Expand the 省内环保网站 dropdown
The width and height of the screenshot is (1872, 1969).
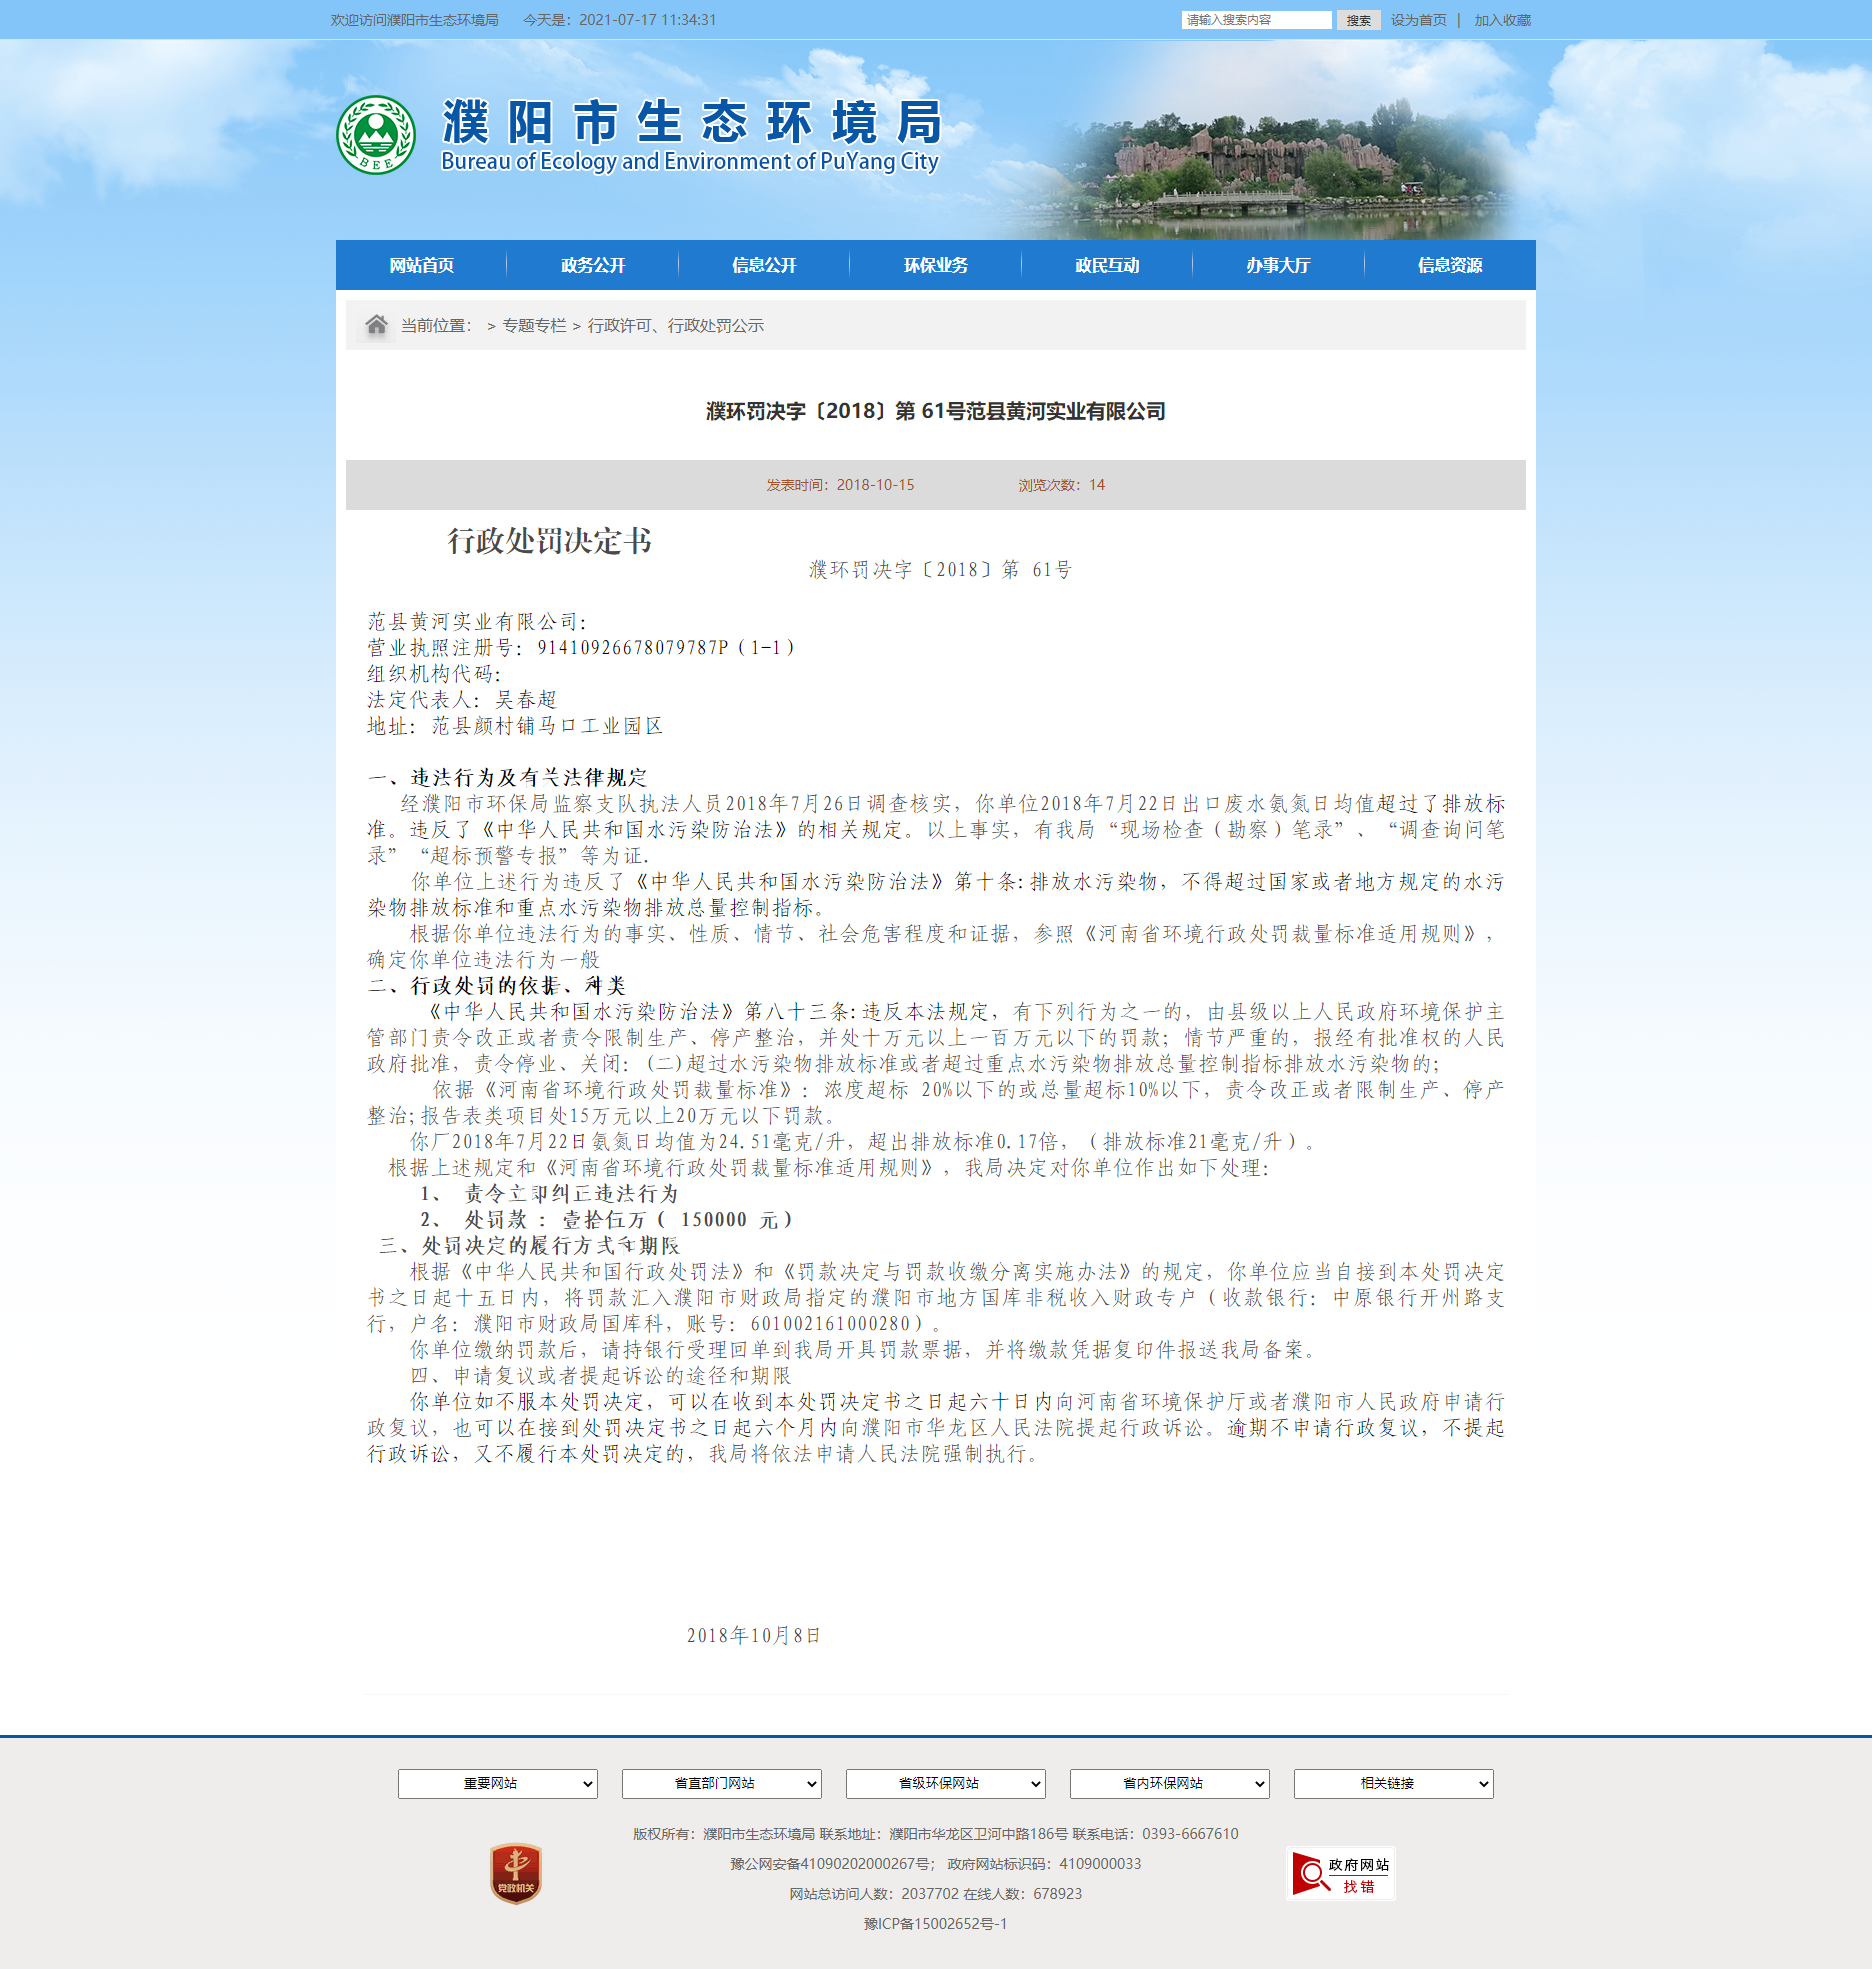tap(1169, 1784)
